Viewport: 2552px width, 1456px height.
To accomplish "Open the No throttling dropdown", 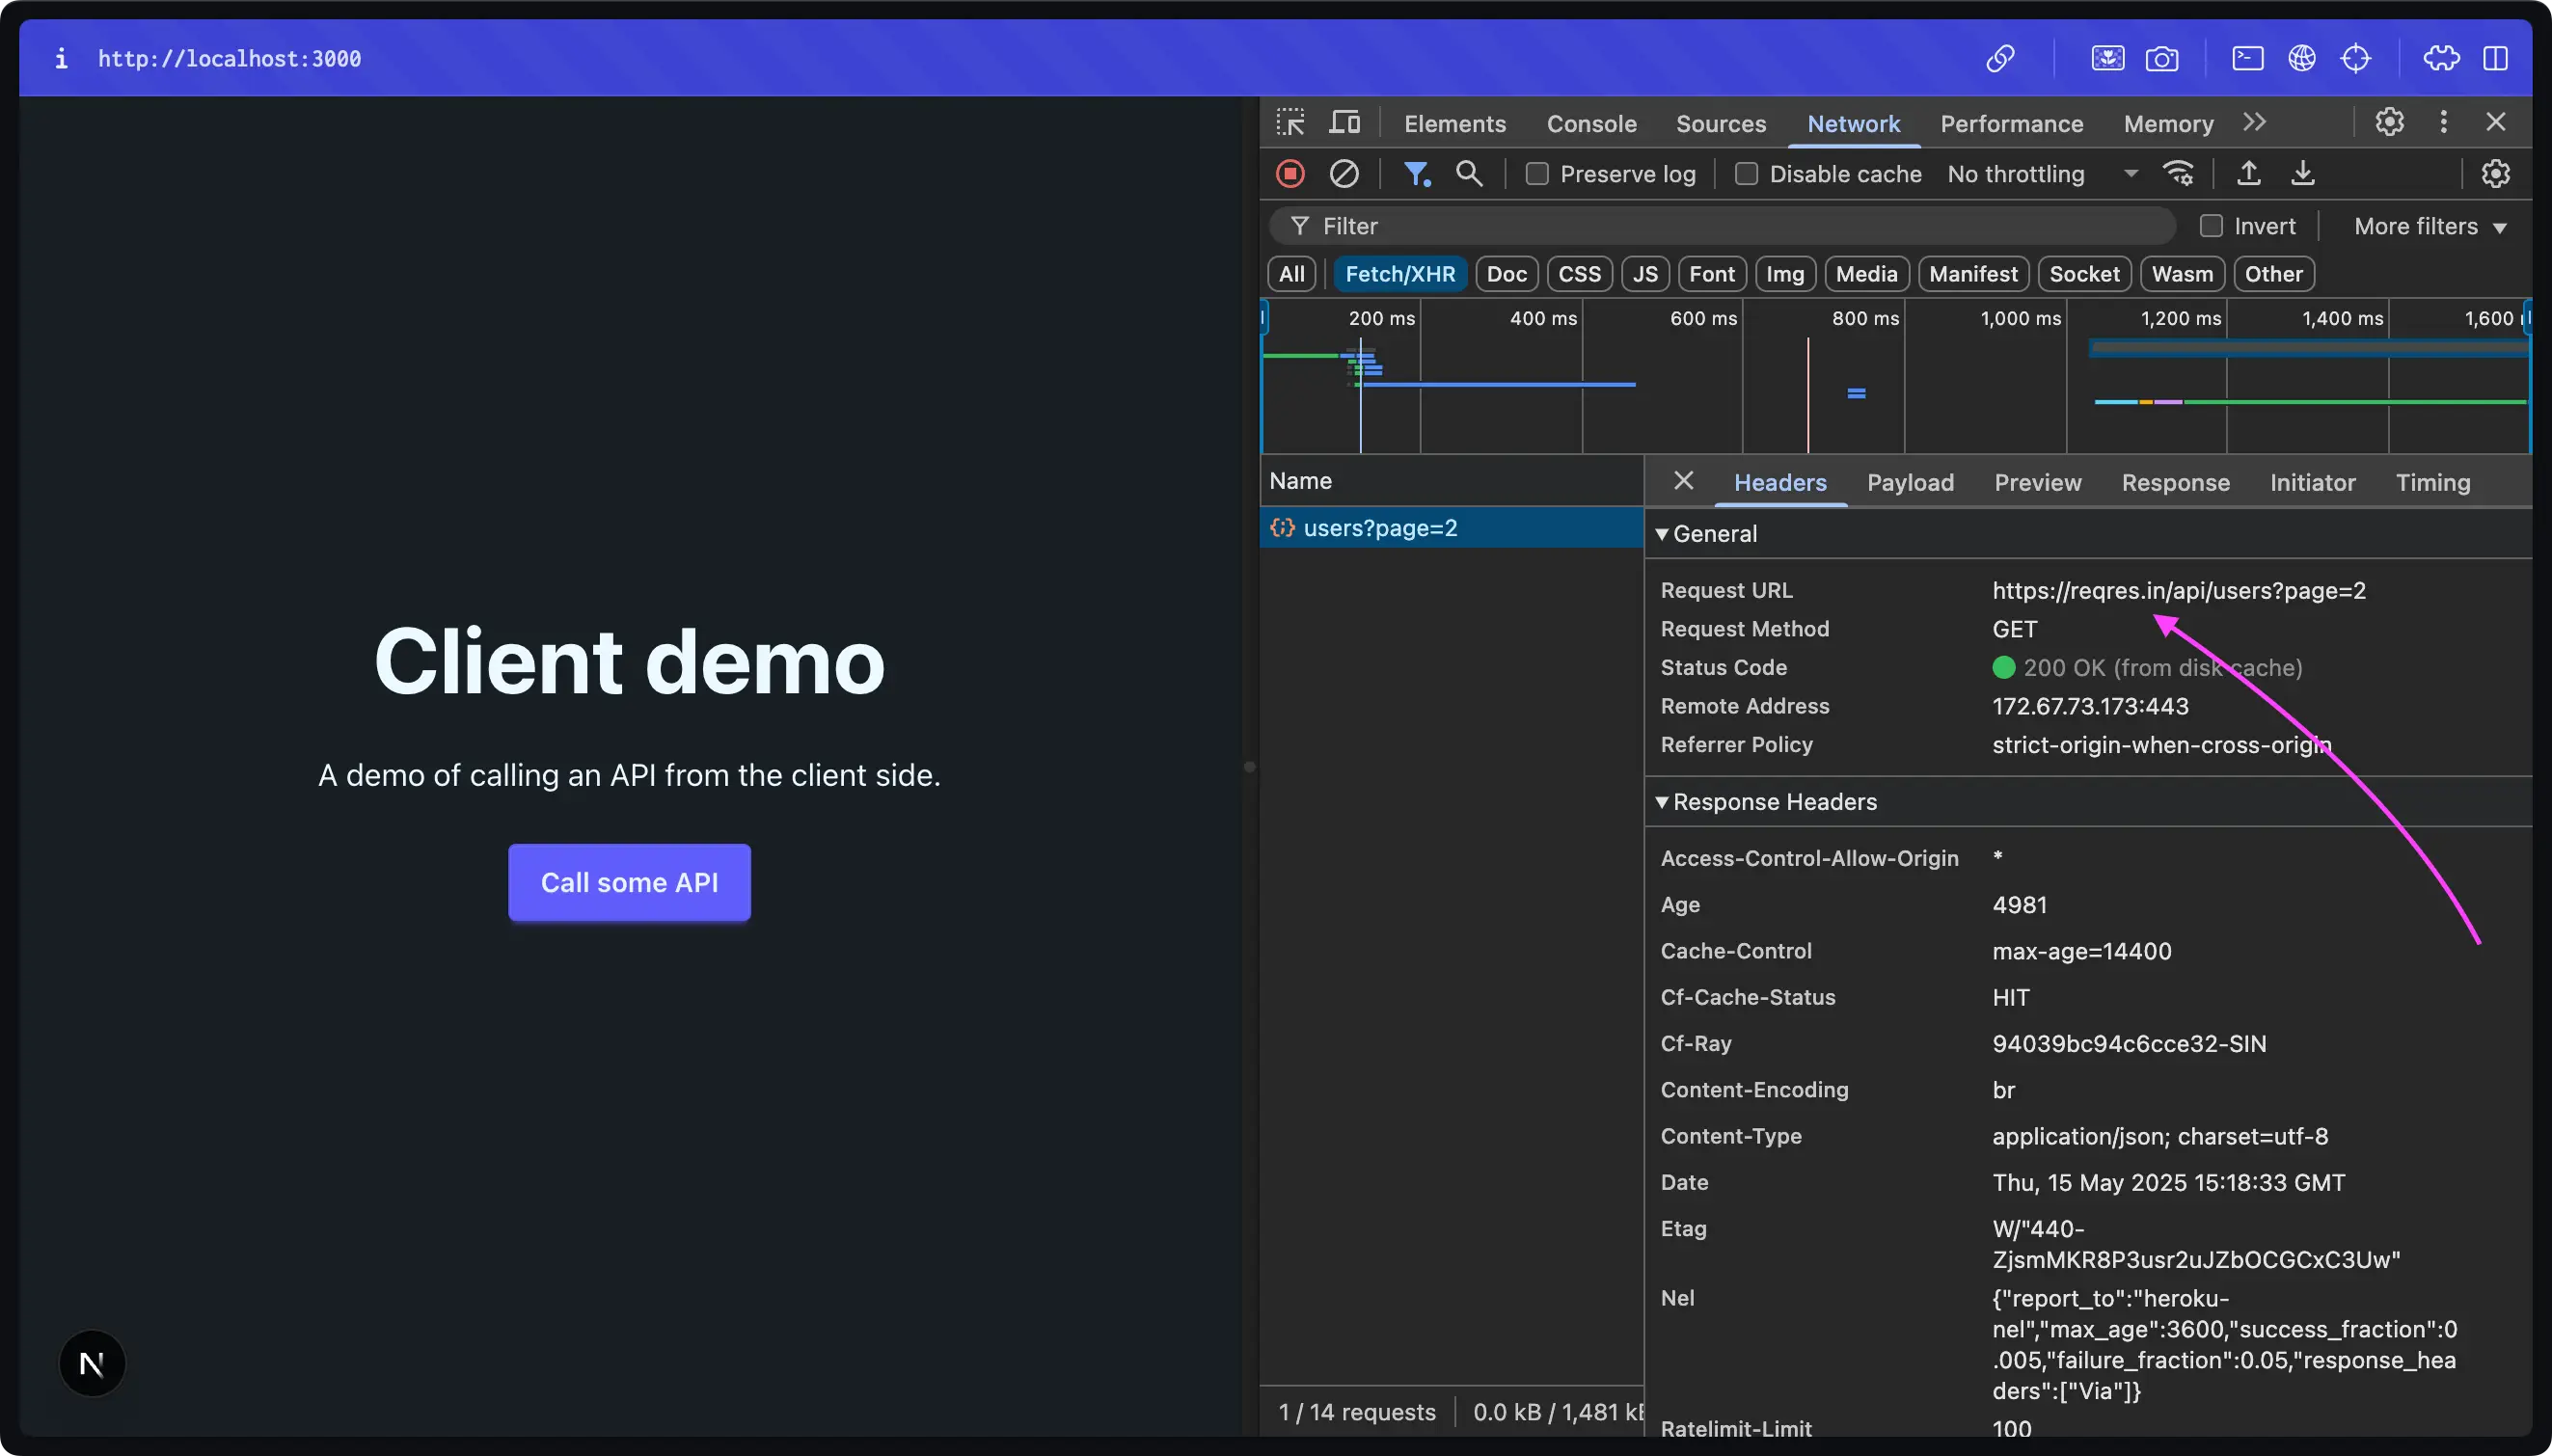I will coord(2042,174).
